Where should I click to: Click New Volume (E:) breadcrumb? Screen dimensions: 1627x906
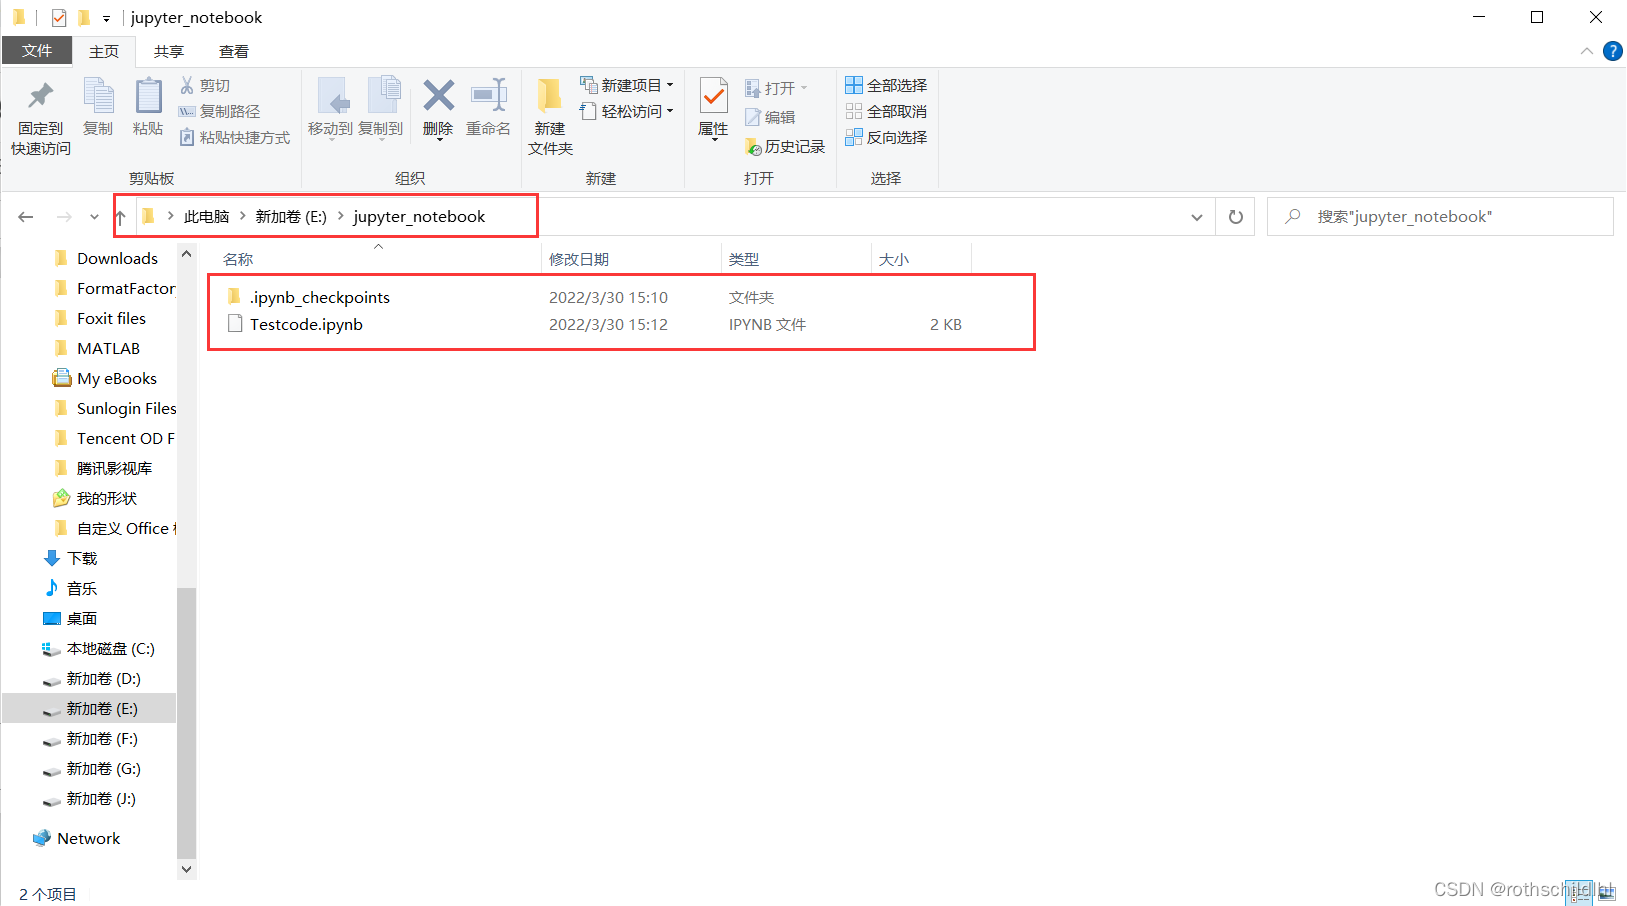pyautogui.click(x=291, y=217)
